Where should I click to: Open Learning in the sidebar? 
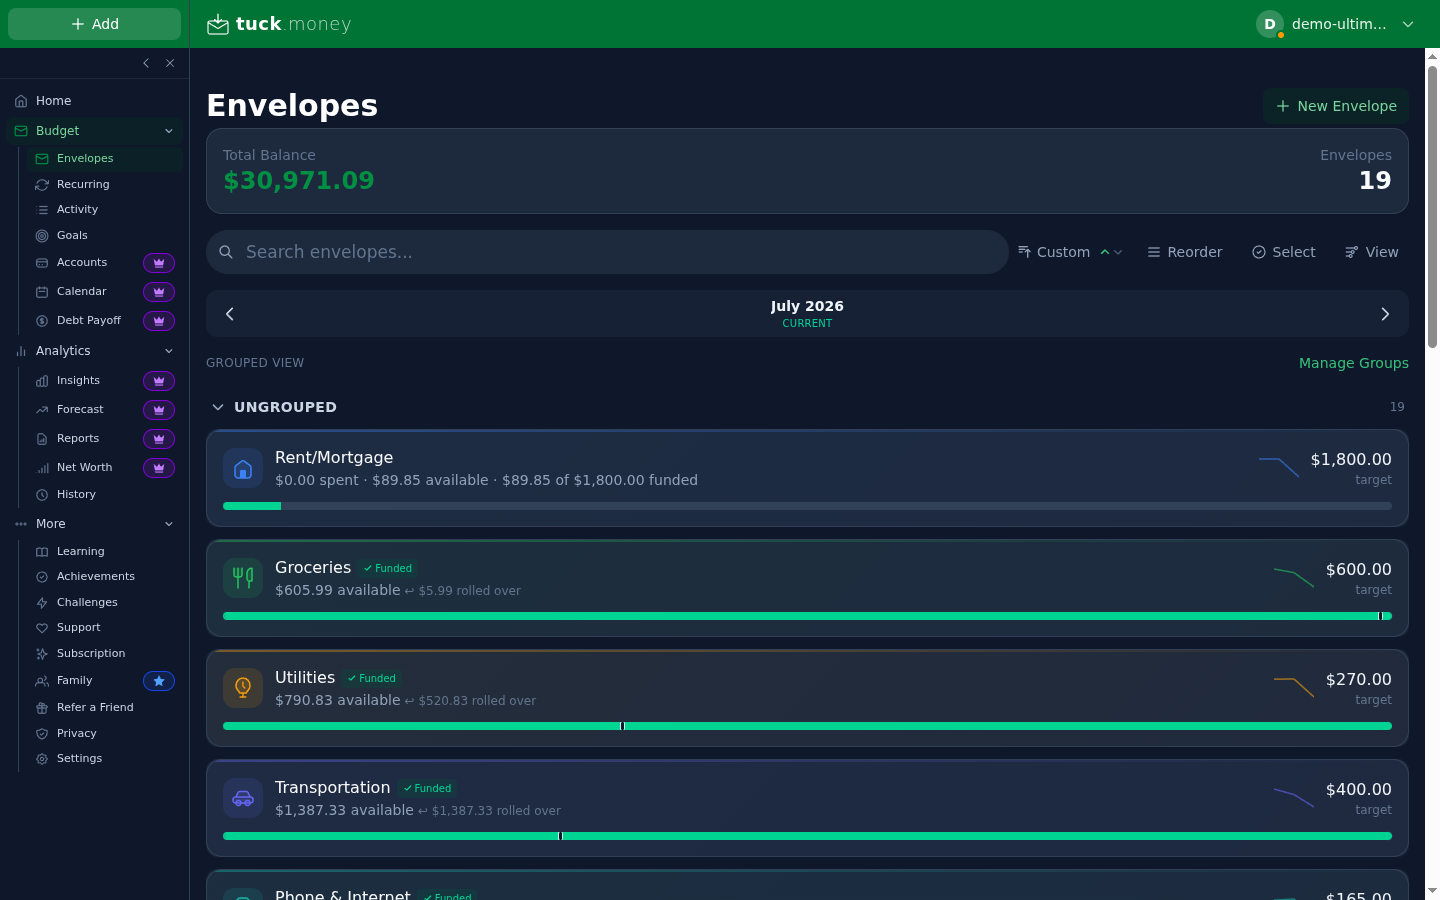click(104, 551)
